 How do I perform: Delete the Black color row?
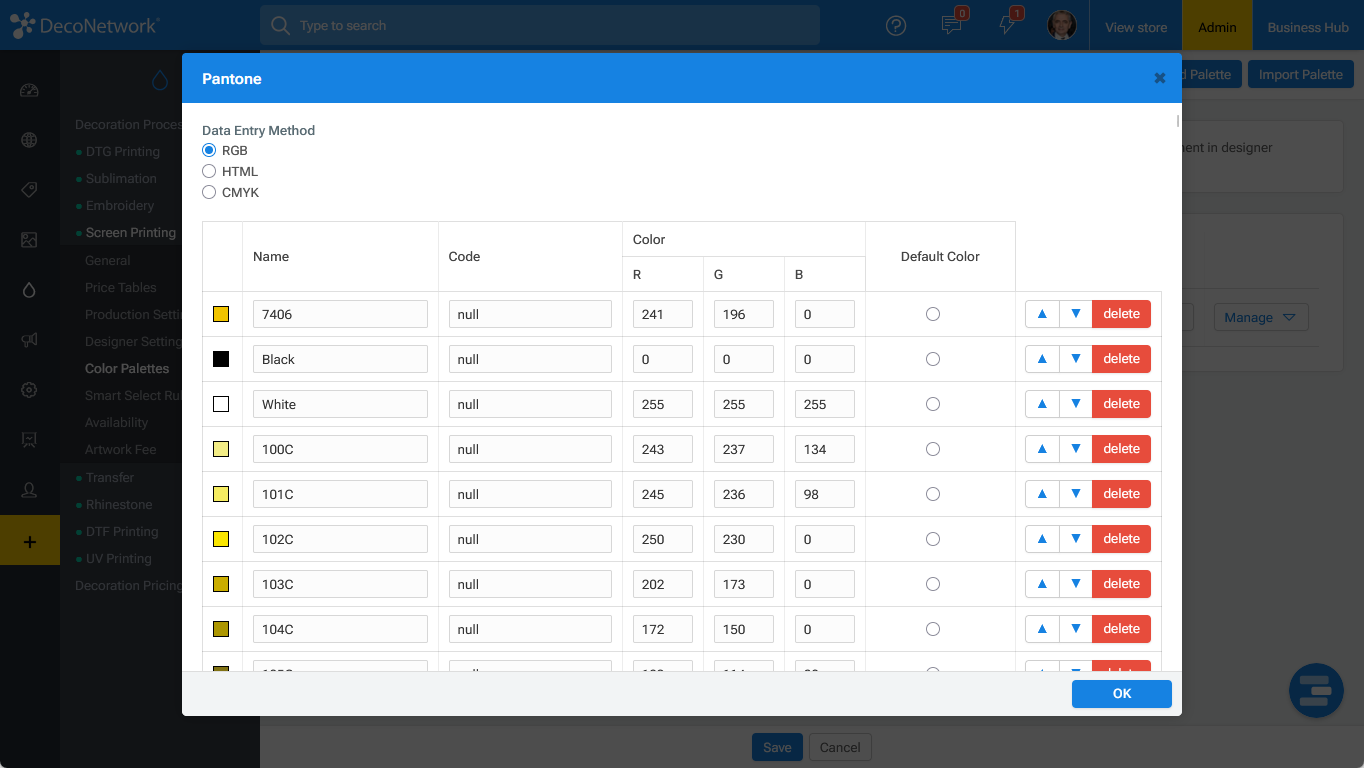1122,359
